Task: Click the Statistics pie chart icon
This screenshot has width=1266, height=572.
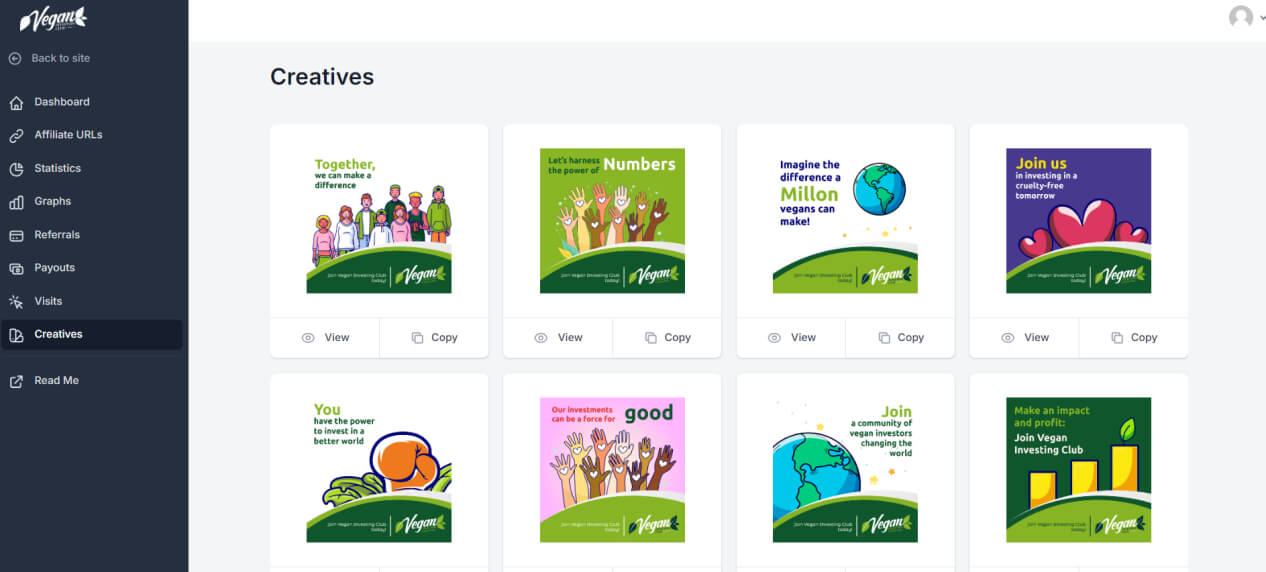Action: [16, 168]
